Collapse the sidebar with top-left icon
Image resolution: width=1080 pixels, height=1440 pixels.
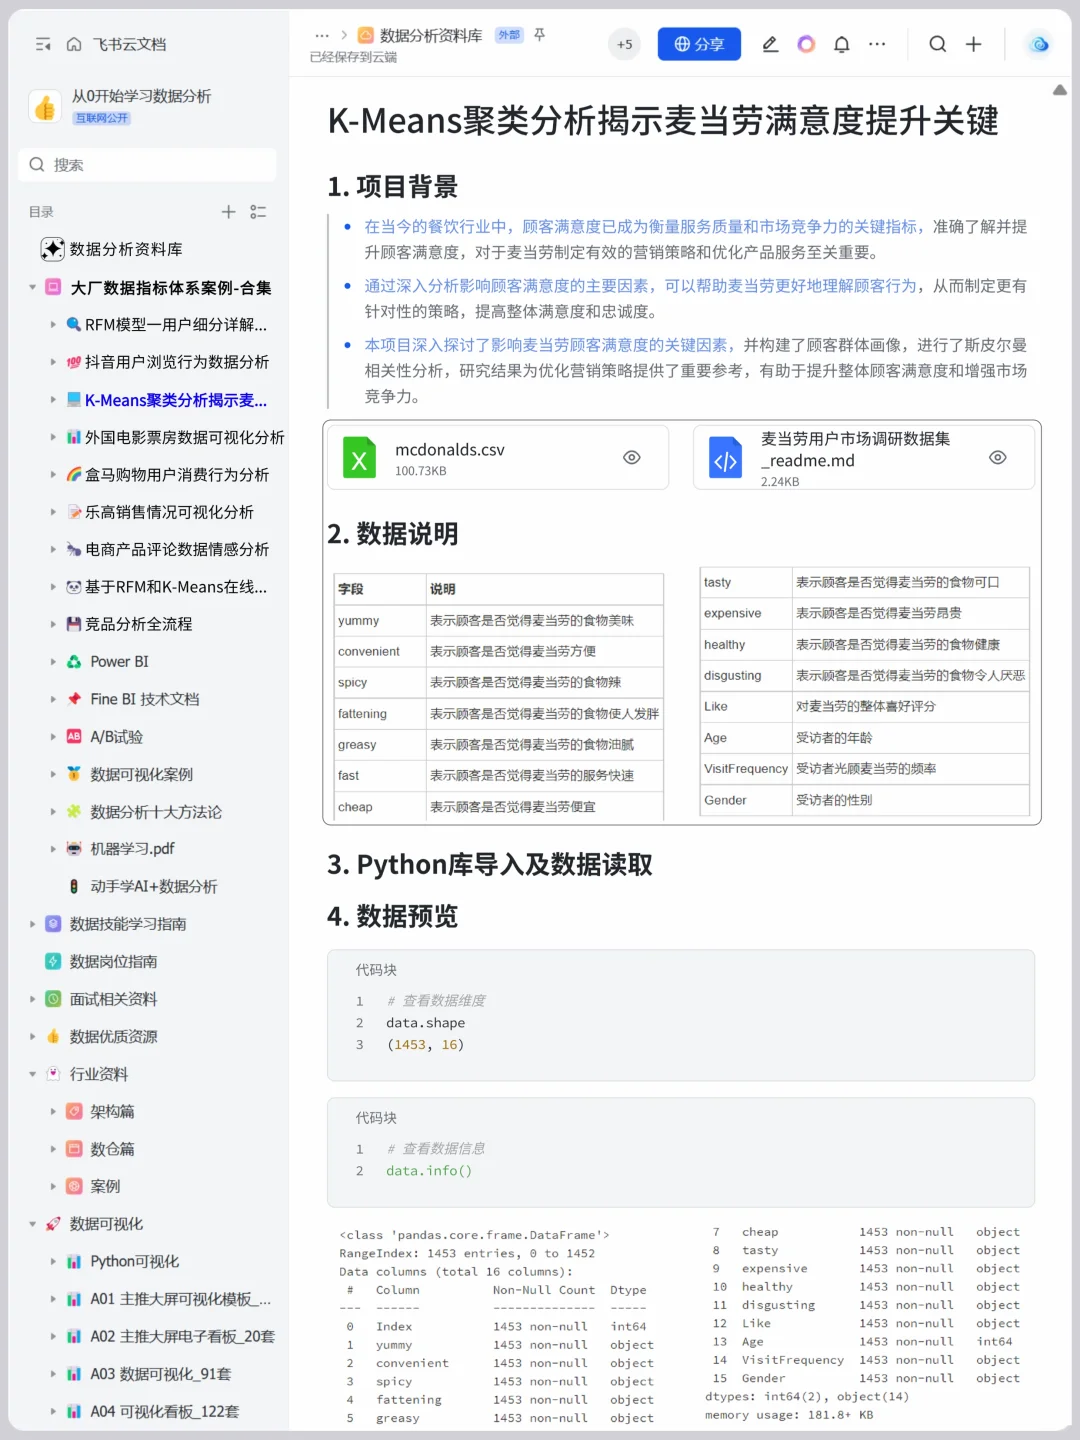coord(43,44)
